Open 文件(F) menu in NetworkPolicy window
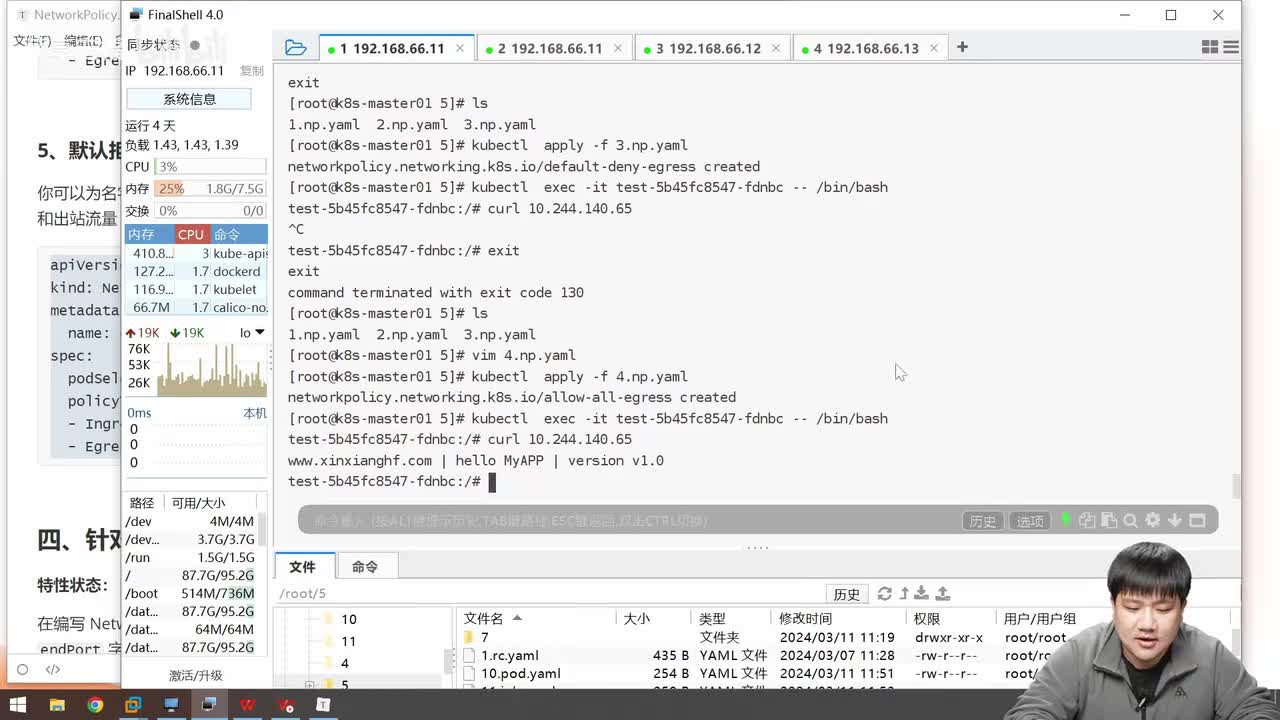This screenshot has height=720, width=1280. pos(32,40)
